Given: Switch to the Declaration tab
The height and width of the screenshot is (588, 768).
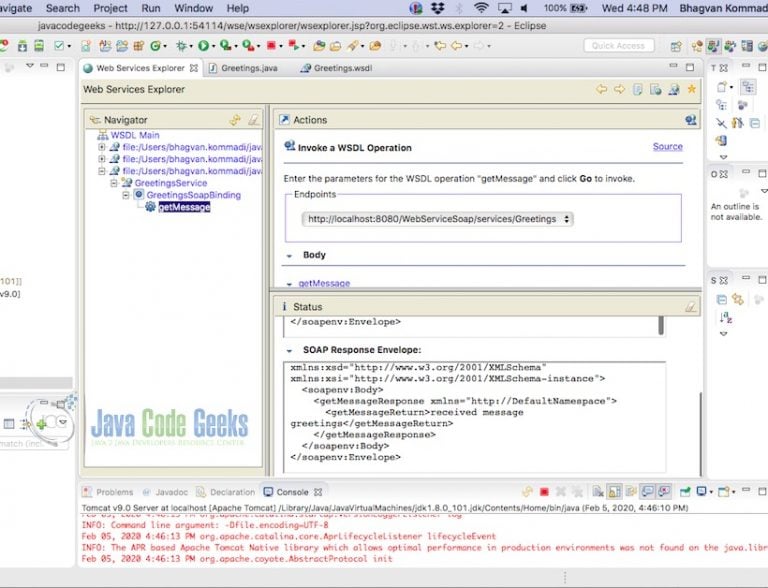Looking at the screenshot, I should 226,492.
